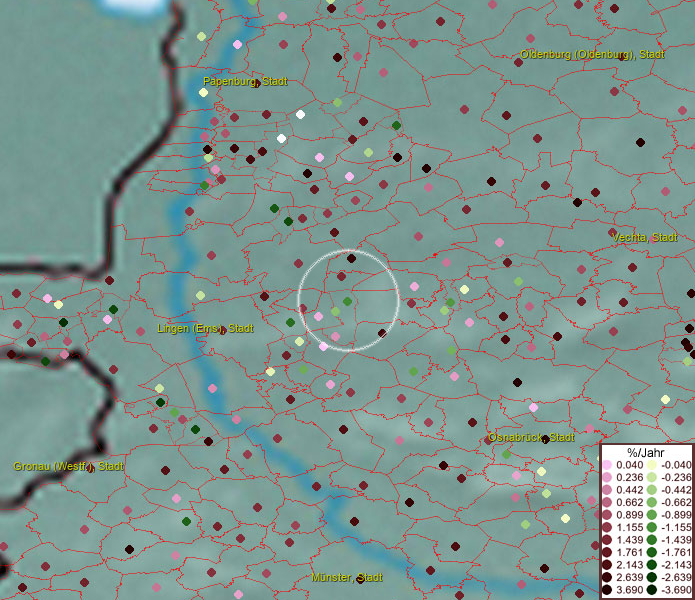
Task: Click the 1.155 legend value
Action: pyautogui.click(x=629, y=528)
